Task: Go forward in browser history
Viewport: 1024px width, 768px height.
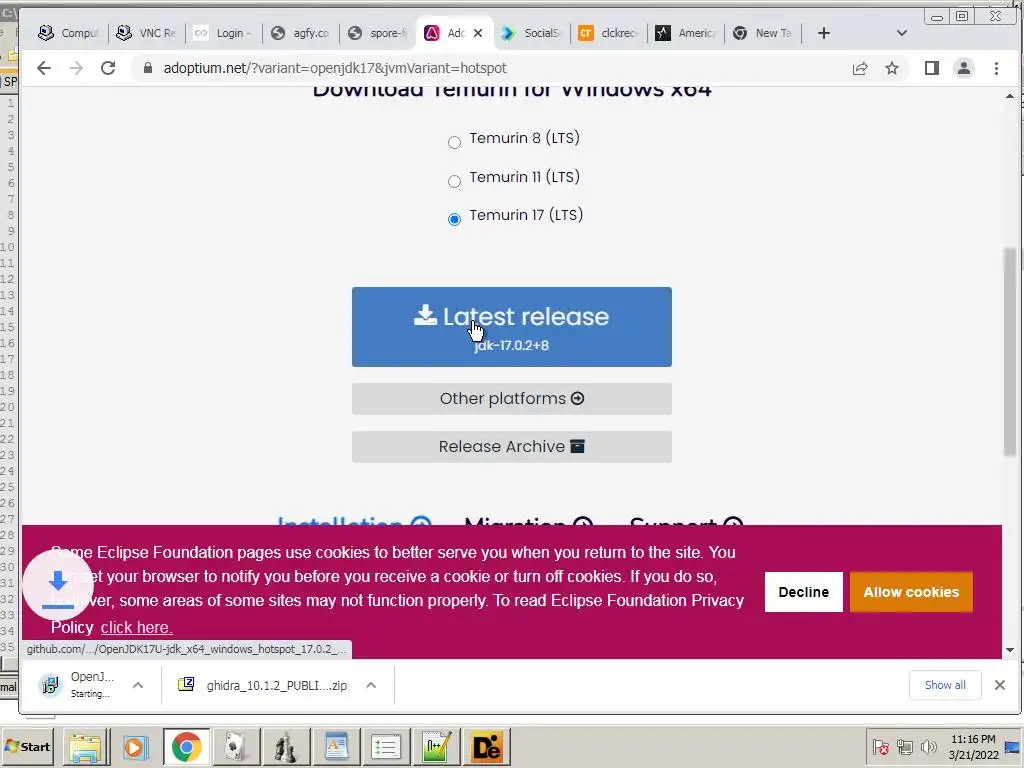Action: (76, 68)
